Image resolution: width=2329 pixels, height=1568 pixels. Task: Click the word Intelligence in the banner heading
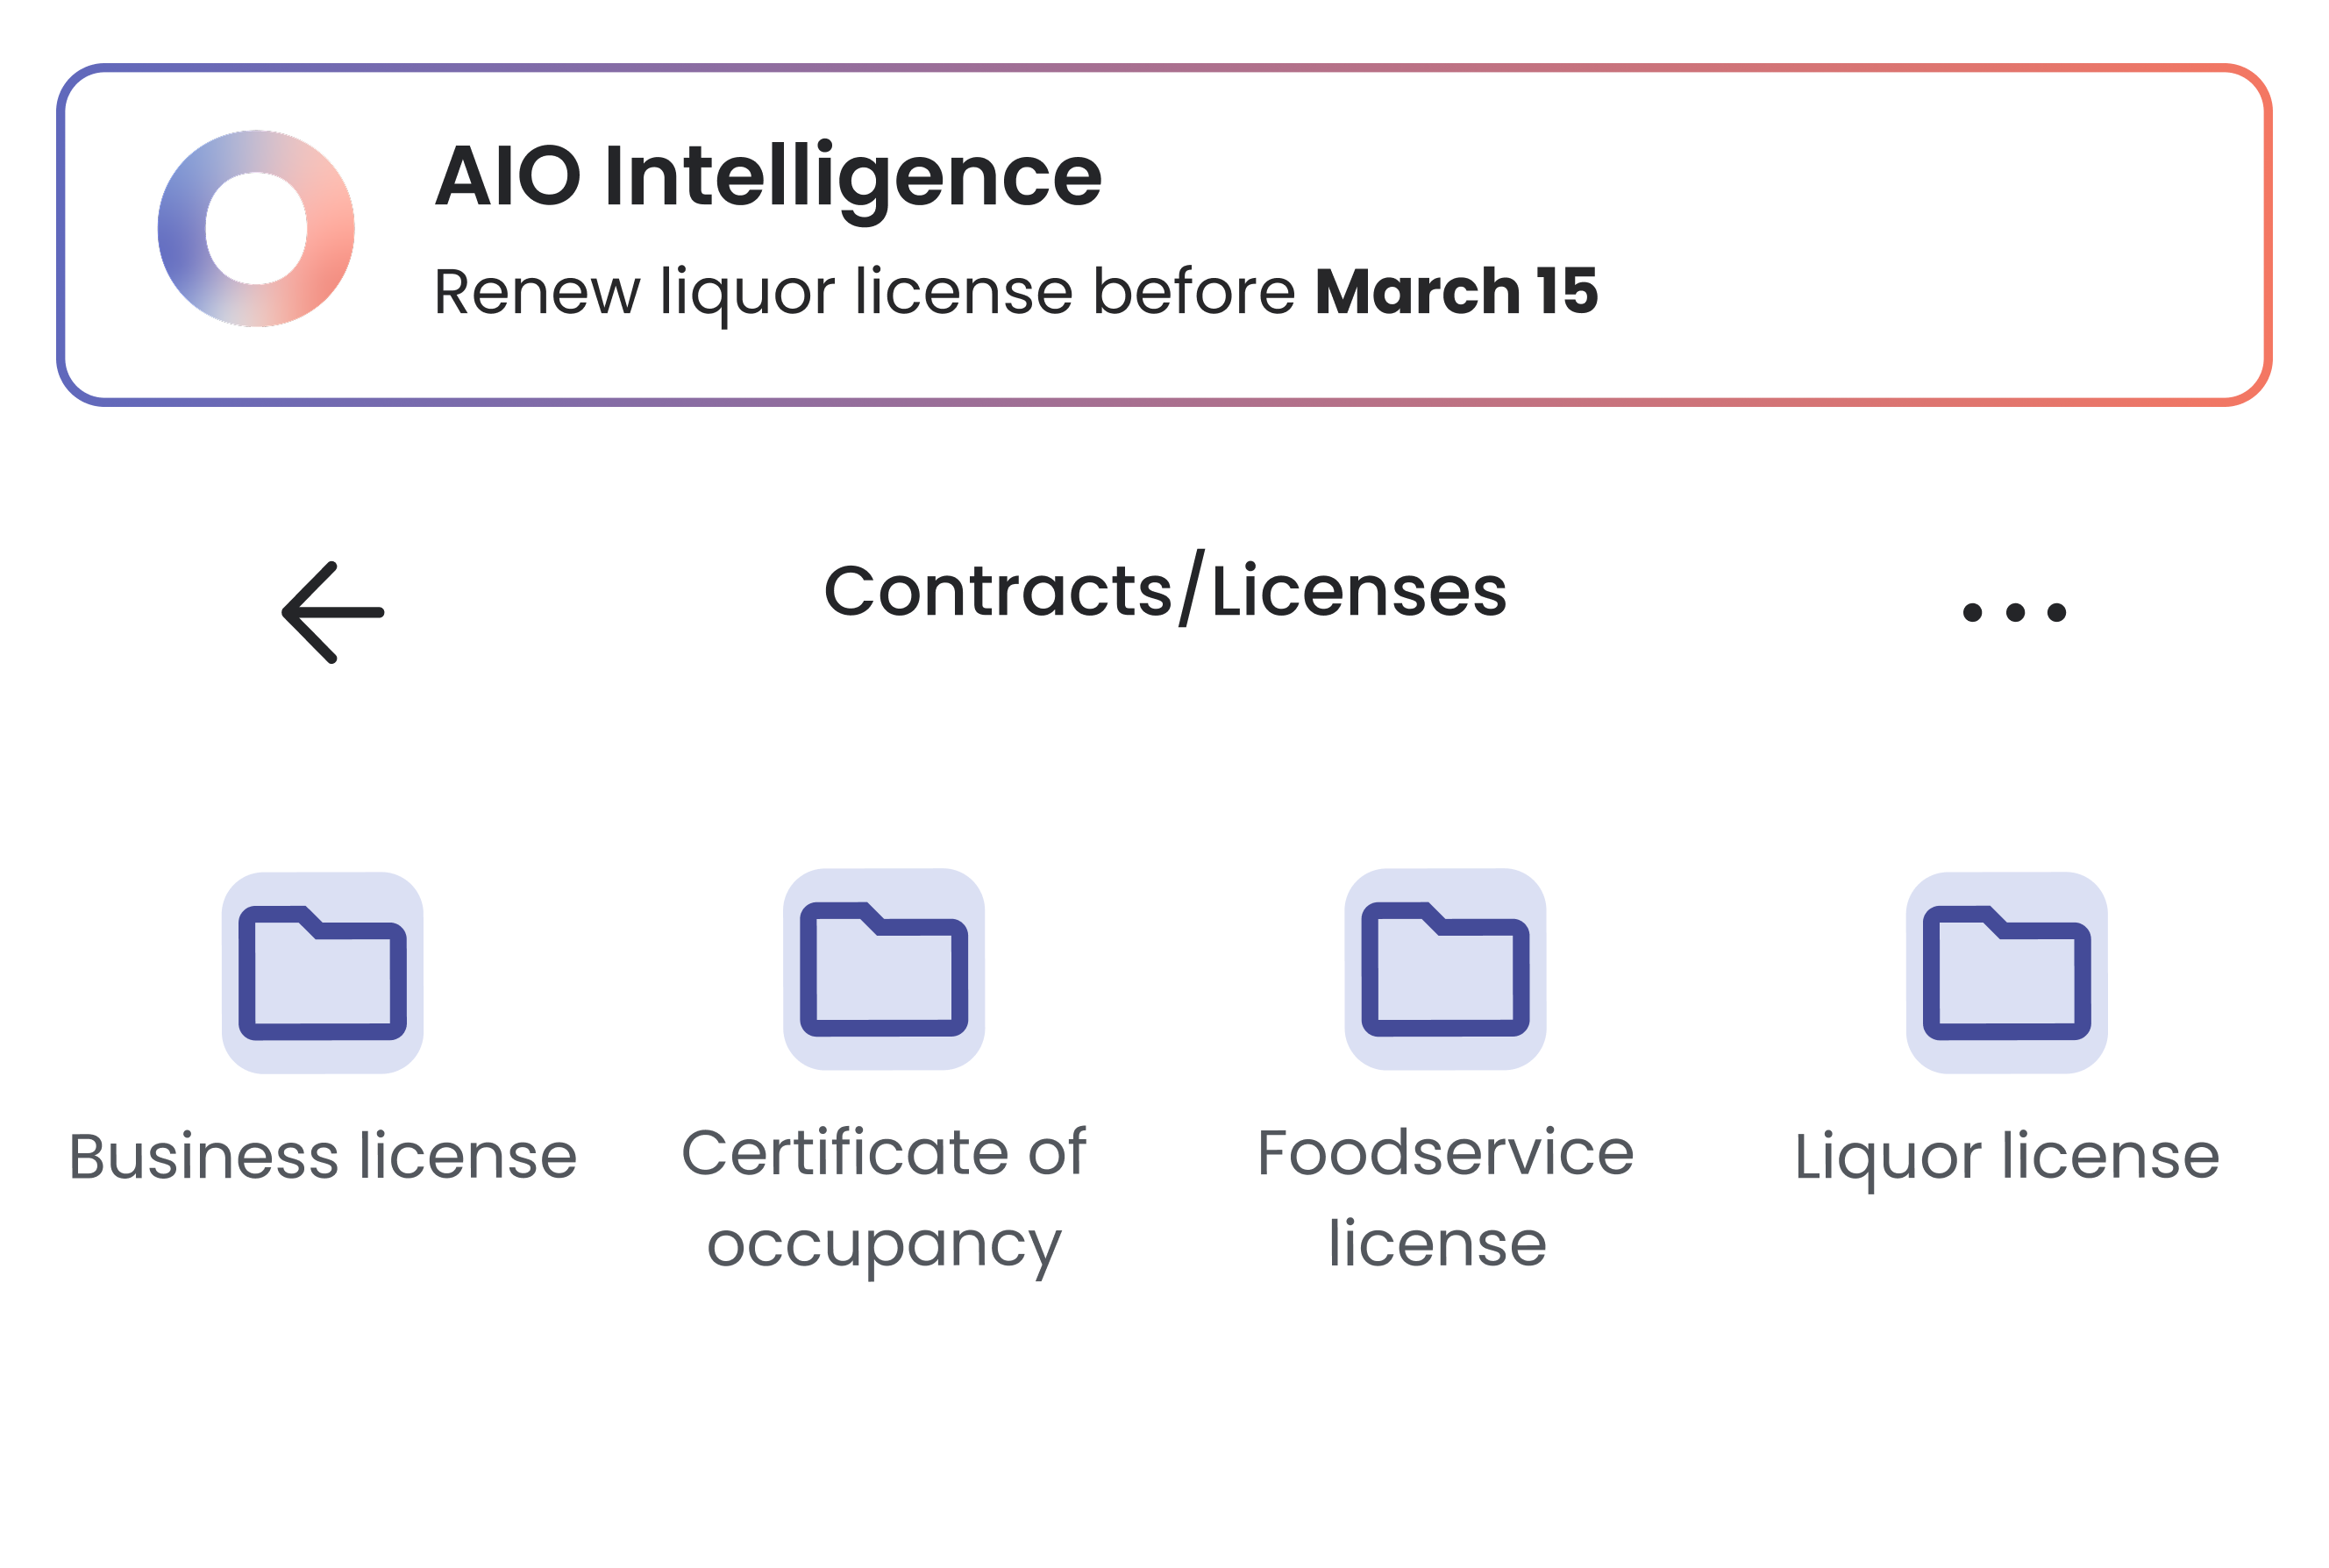[x=852, y=177]
